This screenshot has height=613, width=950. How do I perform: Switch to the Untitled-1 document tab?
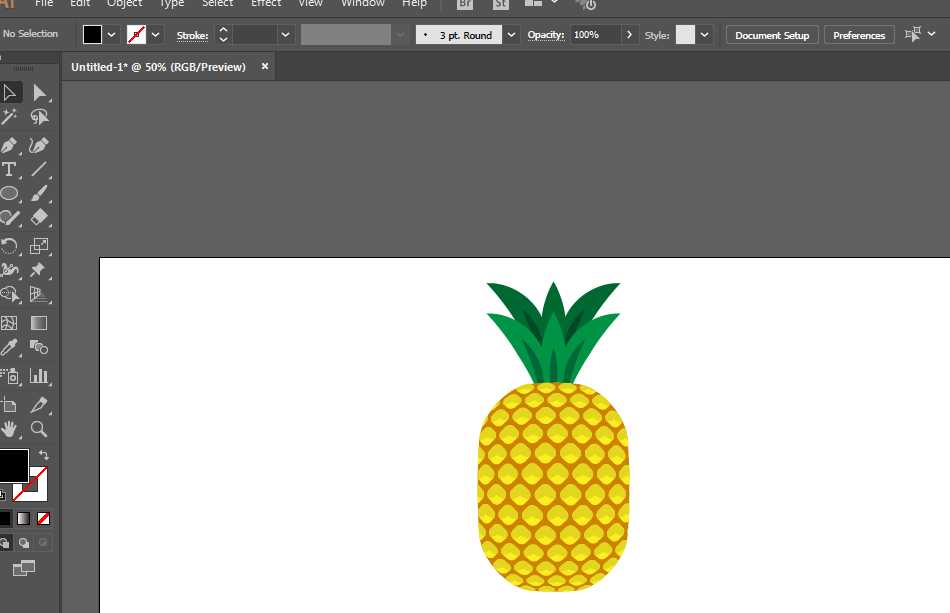pos(159,67)
